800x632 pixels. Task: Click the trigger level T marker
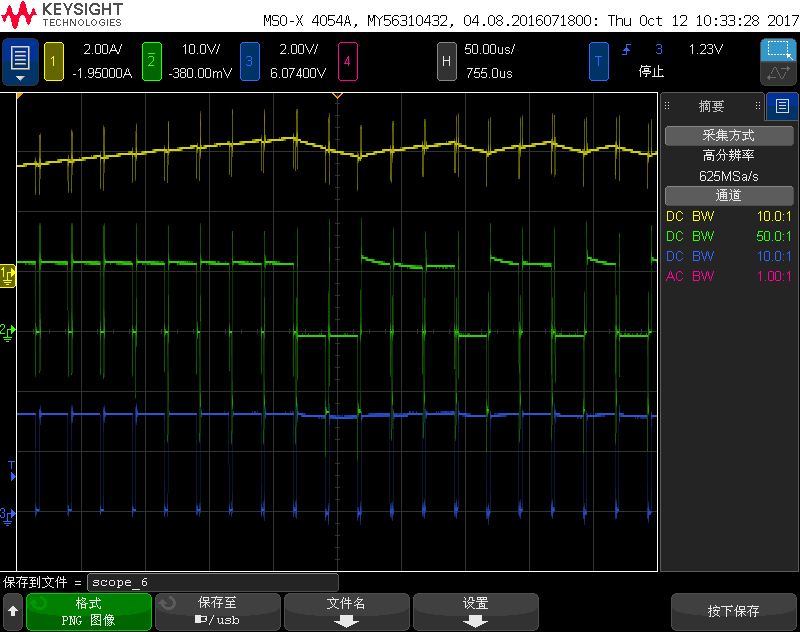click(12, 470)
